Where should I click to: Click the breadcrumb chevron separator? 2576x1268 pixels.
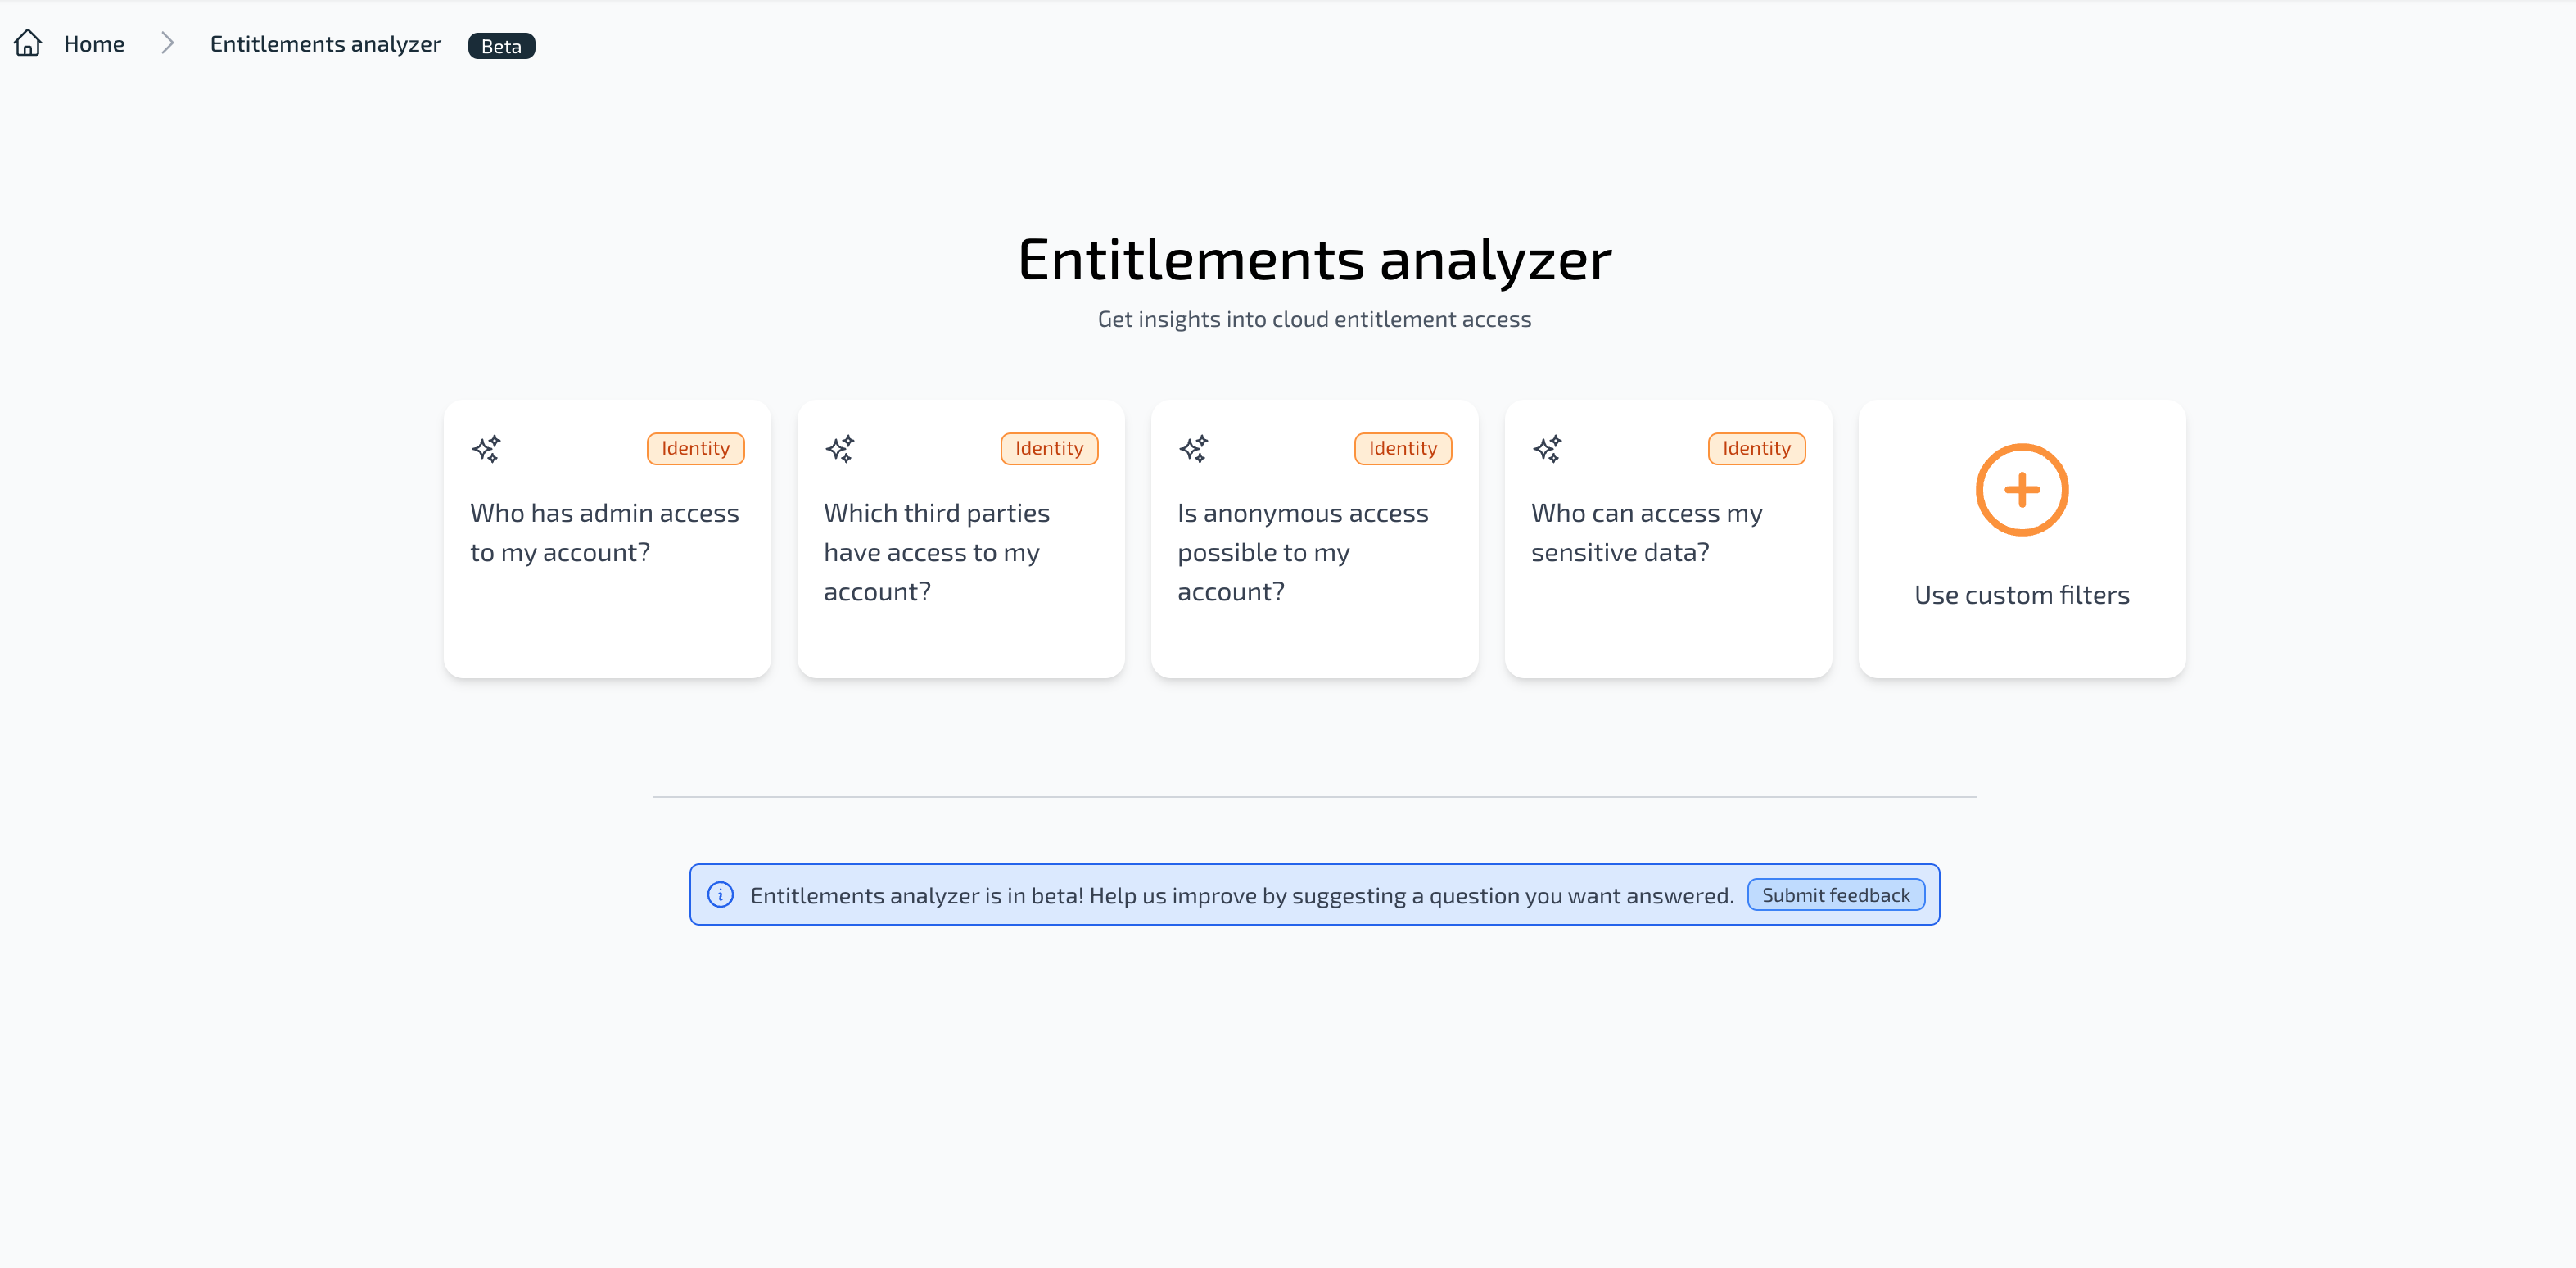pos(168,44)
